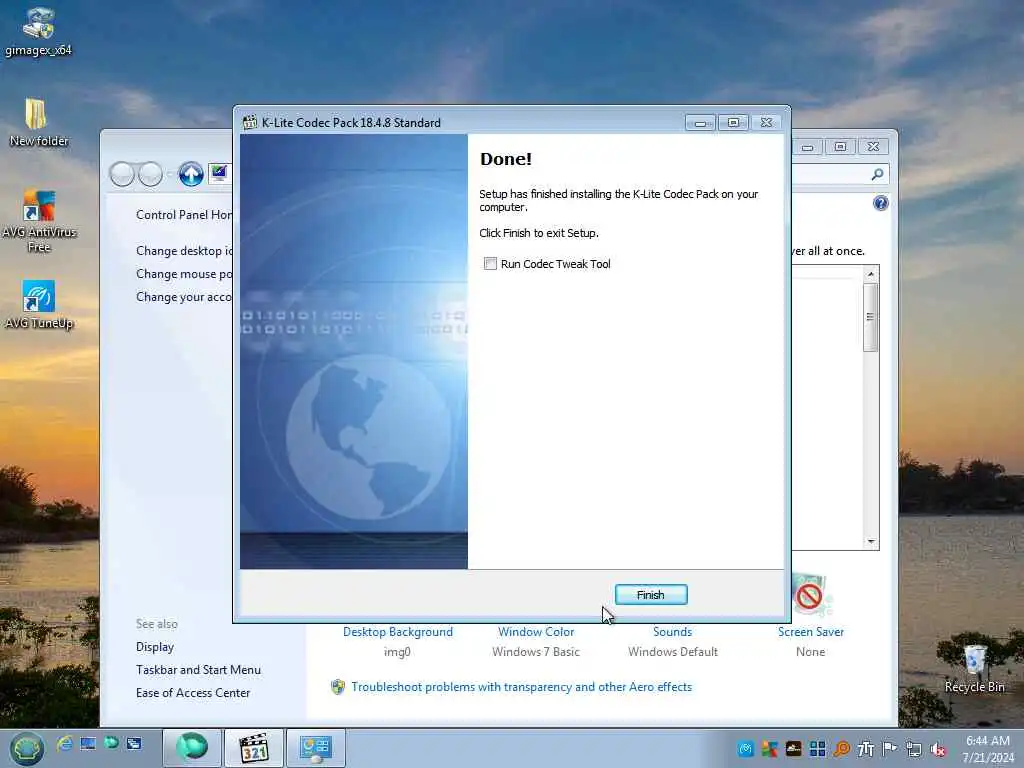The width and height of the screenshot is (1024, 768).
Task: Launch AVG AntiVirus Free from the desktop
Action: [x=39, y=220]
